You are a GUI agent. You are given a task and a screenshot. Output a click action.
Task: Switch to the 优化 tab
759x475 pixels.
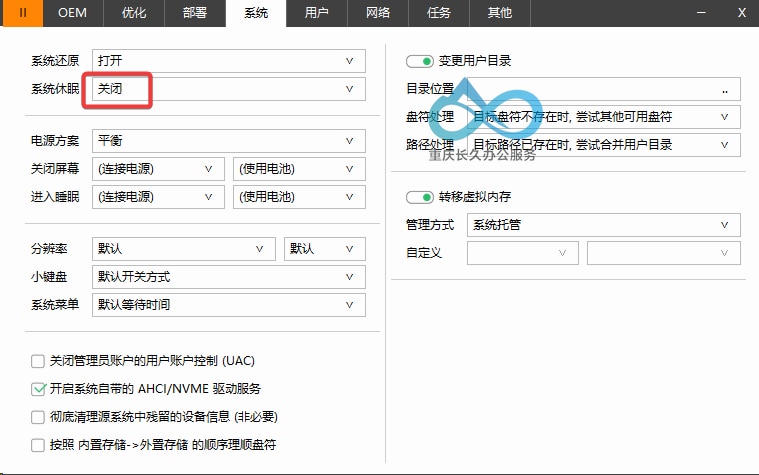tap(134, 13)
